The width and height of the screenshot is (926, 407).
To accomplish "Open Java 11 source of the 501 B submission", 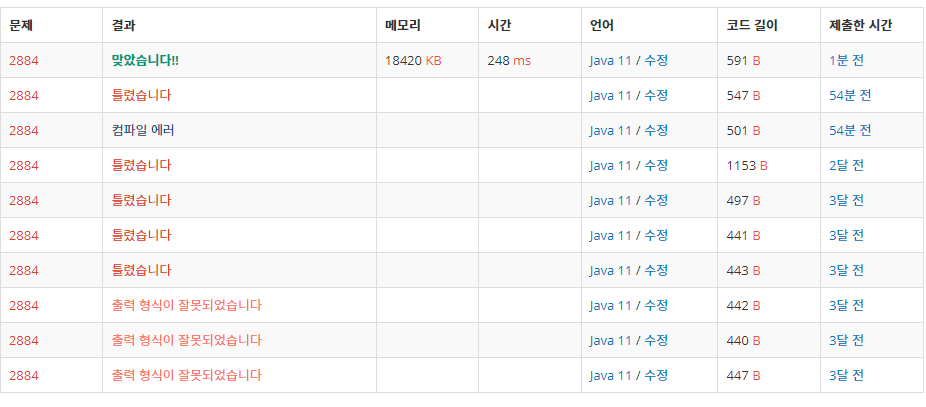I will click(611, 131).
